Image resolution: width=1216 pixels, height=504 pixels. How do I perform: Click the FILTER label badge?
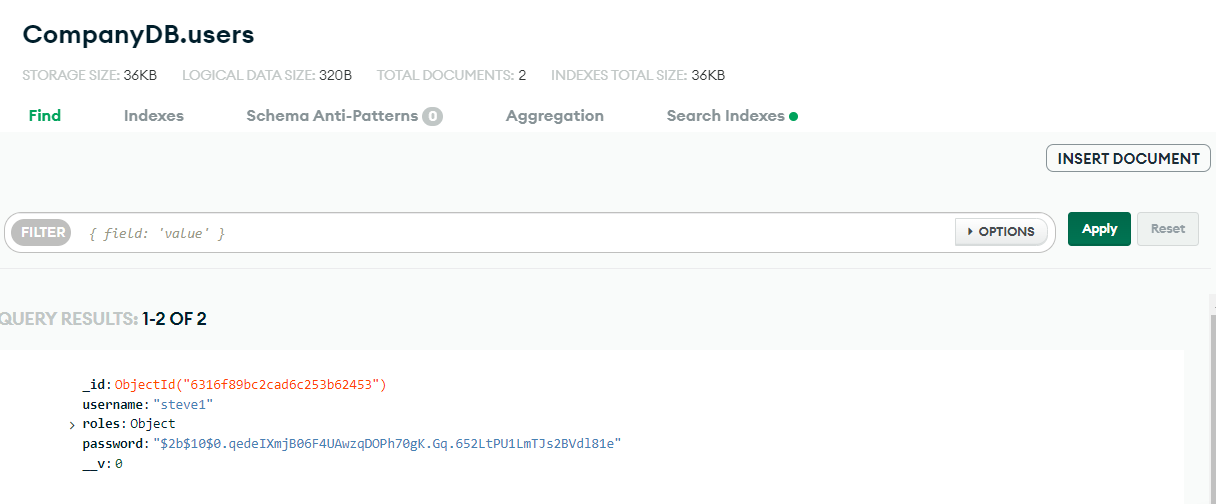tap(43, 232)
